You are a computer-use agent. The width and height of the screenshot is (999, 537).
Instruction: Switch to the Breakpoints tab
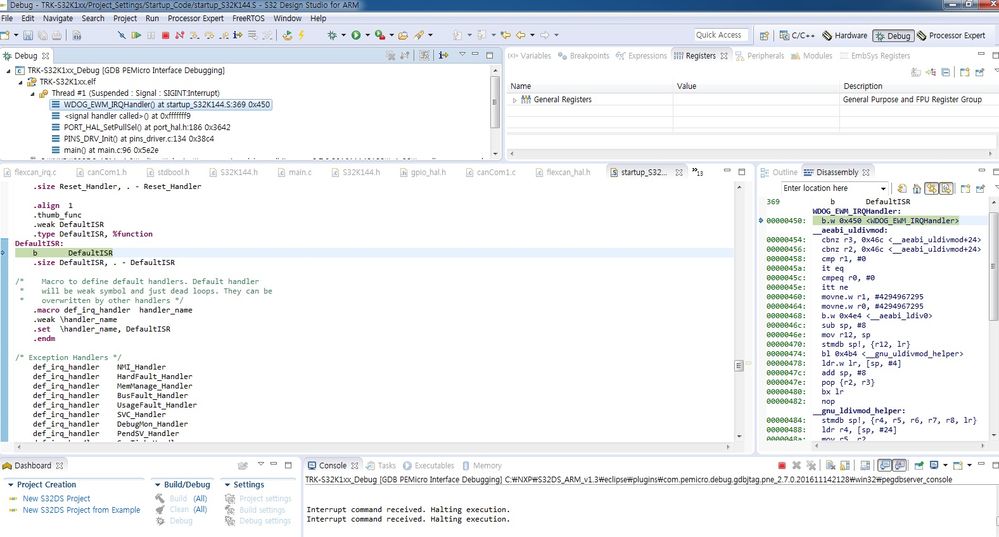click(584, 56)
